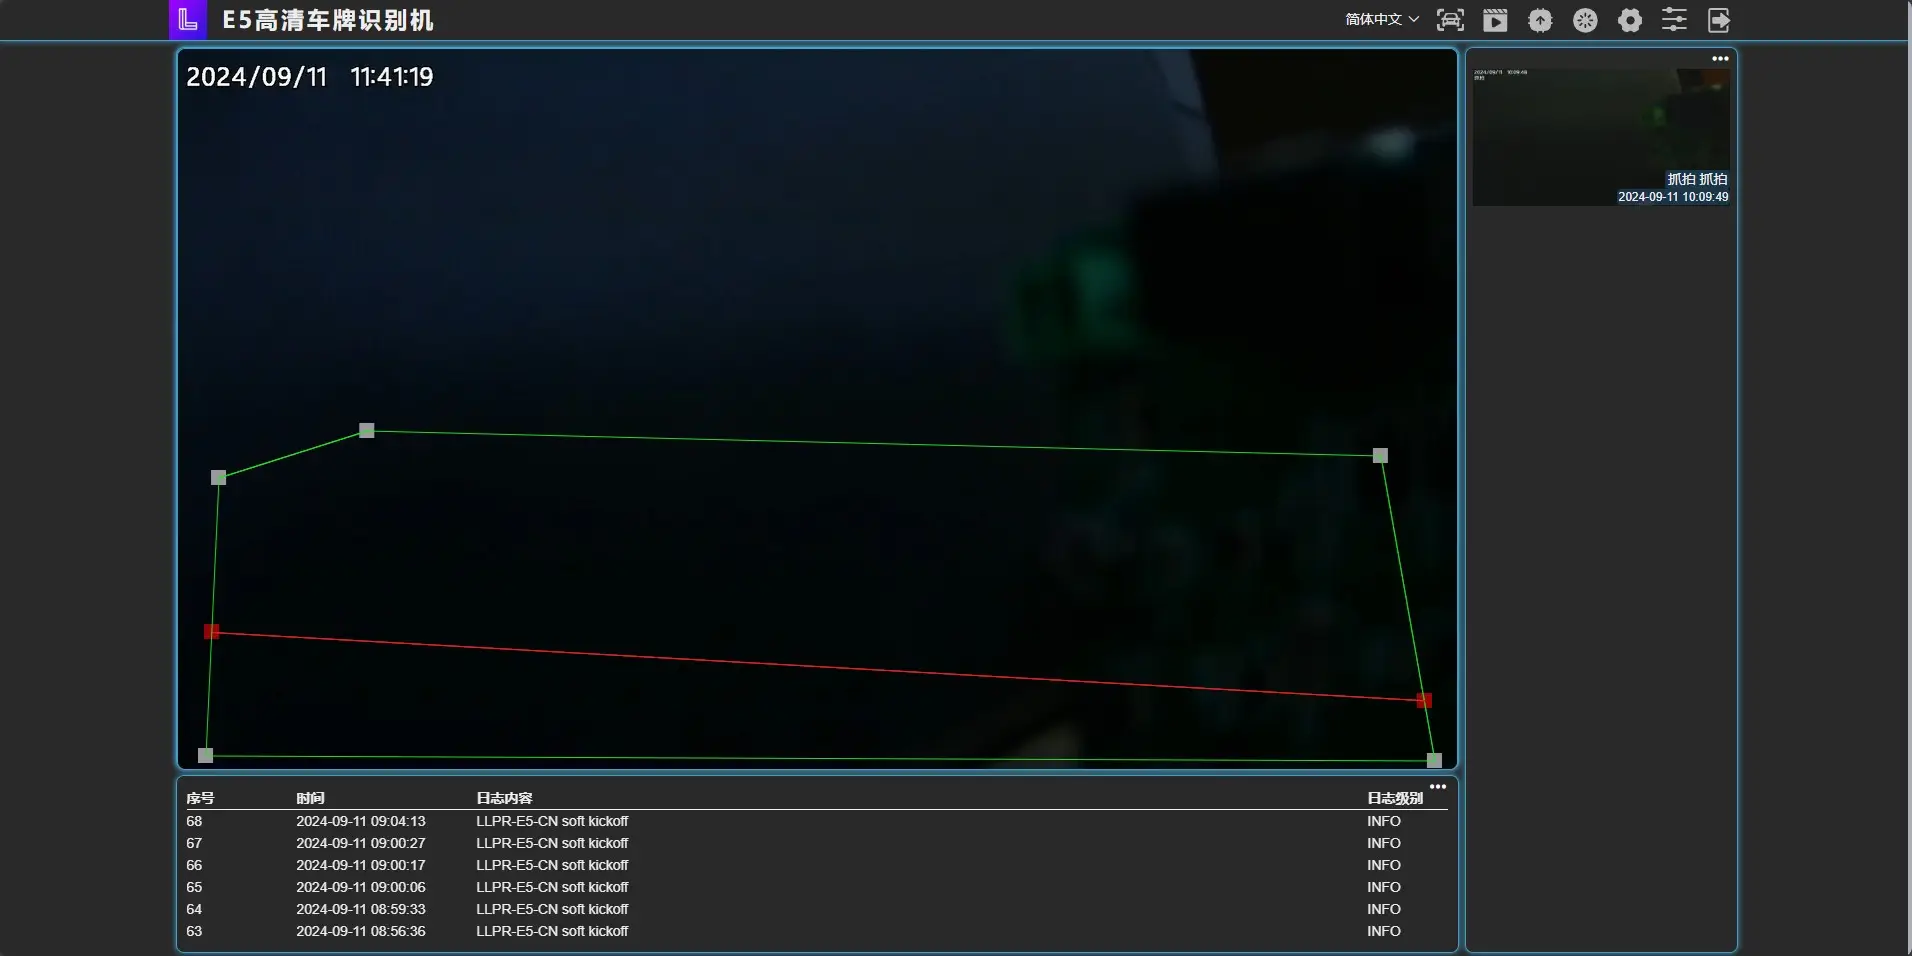Select the captured snapshot thumbnail from 10:09:49
This screenshot has width=1912, height=956.
[1601, 137]
